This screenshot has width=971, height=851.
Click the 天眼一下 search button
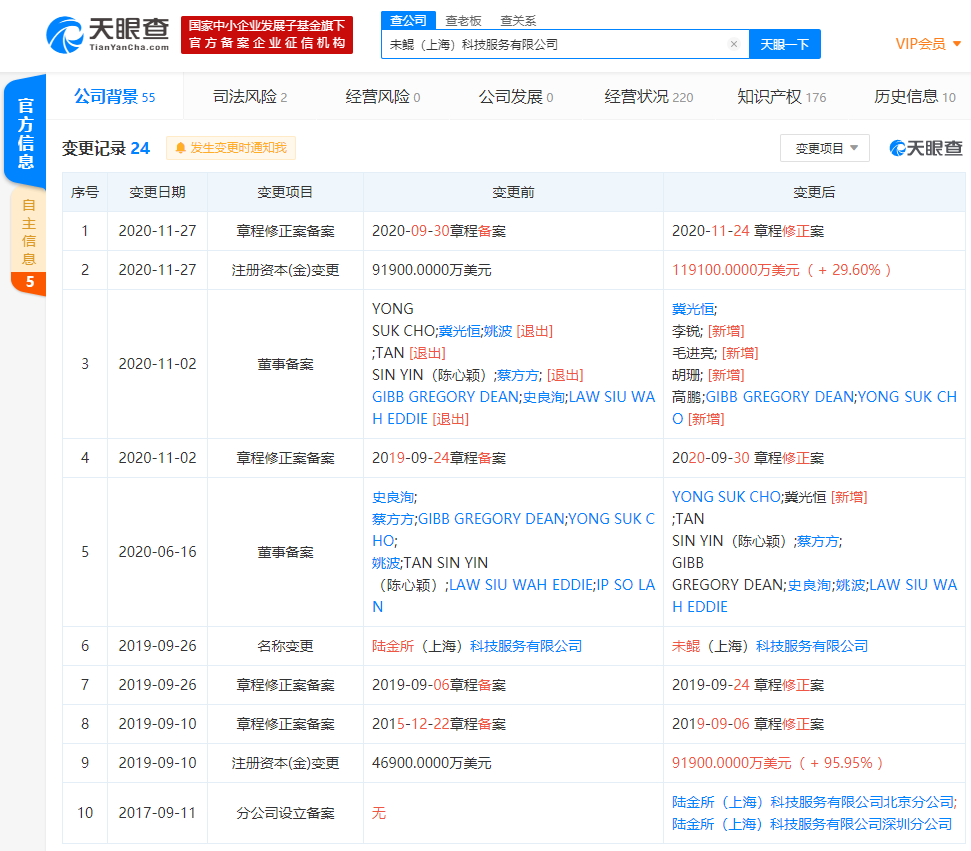point(785,44)
